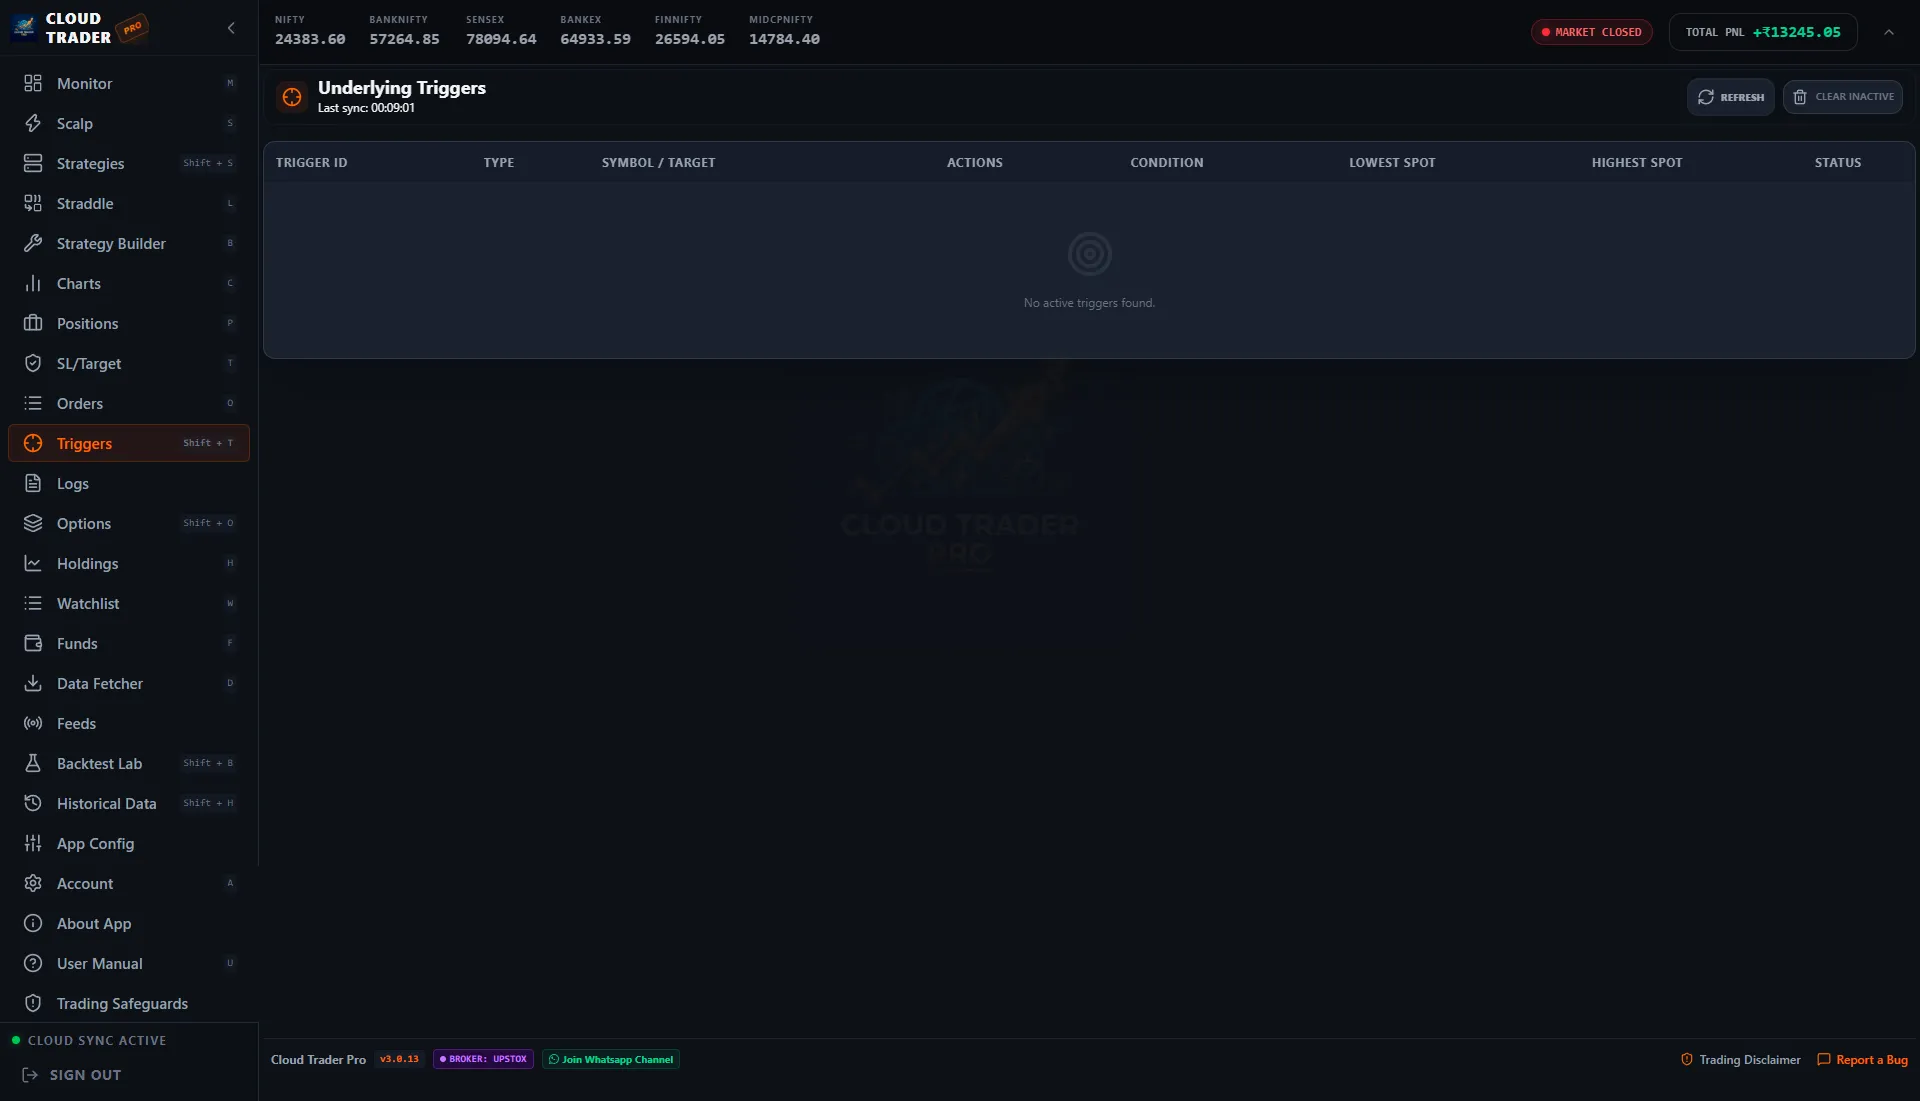The width and height of the screenshot is (1920, 1101).
Task: Click Sign Out in the sidebar
Action: click(x=72, y=1075)
